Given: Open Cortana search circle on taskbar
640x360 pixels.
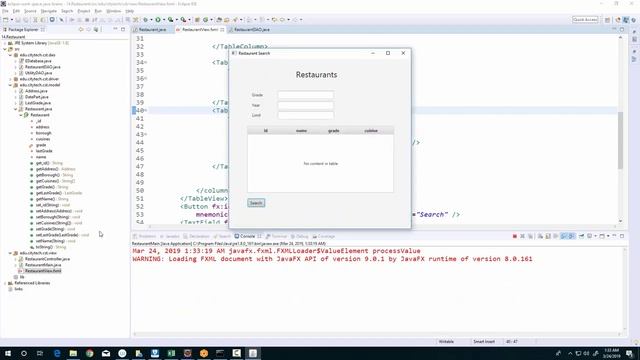Looking at the screenshot, I should pyautogui.click(x=24, y=353).
